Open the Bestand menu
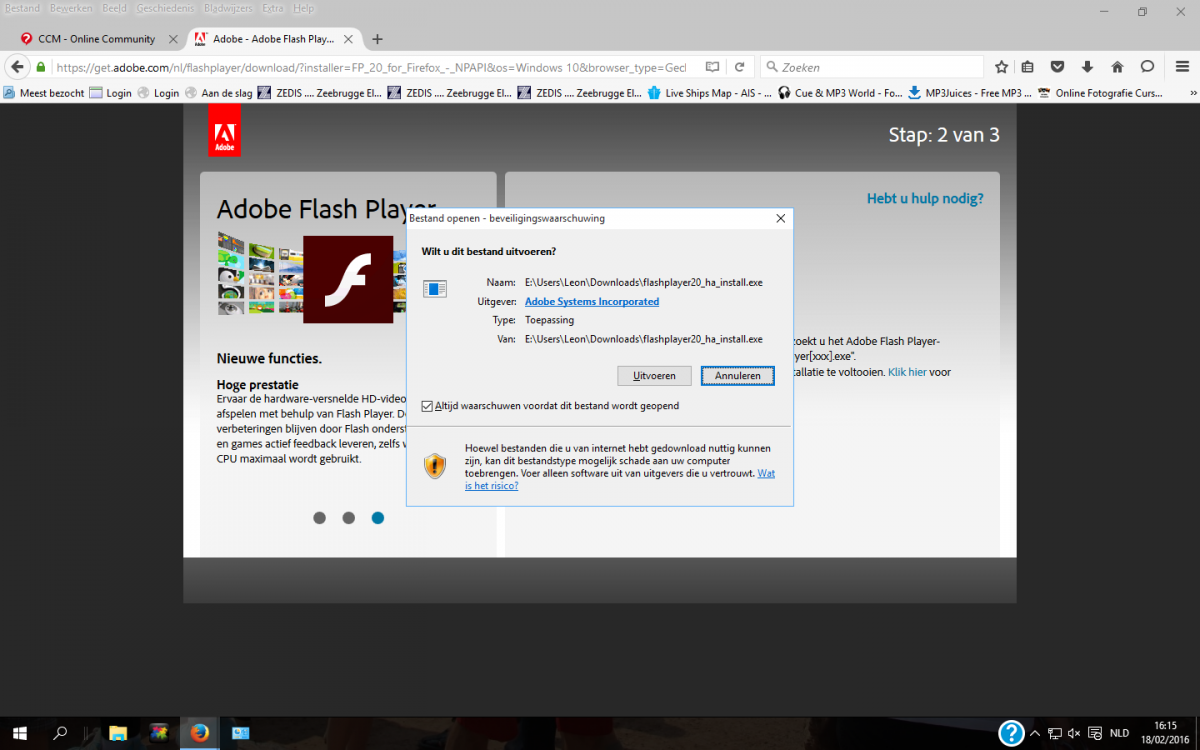 click(22, 8)
